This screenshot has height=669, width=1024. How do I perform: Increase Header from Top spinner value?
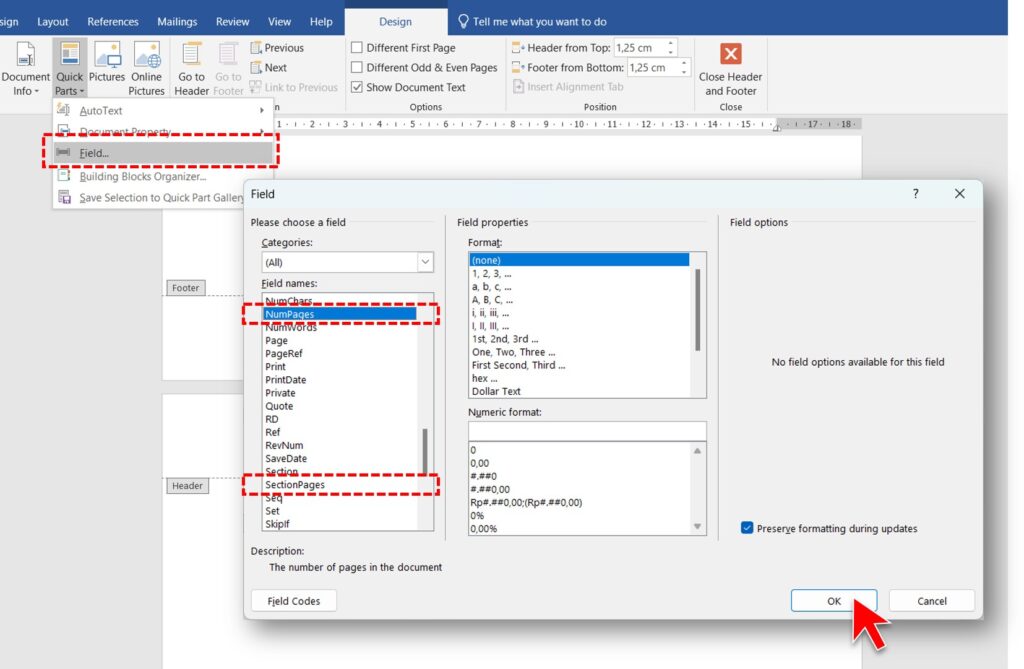point(671,43)
